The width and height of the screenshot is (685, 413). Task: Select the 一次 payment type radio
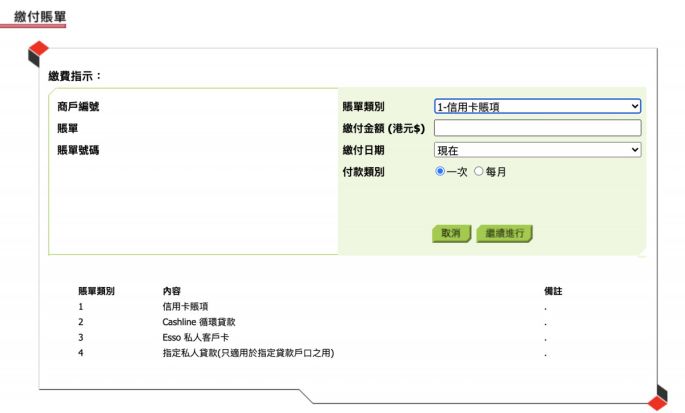pos(440,171)
